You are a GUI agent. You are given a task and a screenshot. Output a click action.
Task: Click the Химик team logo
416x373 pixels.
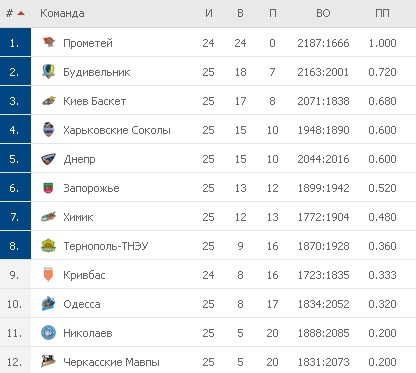pyautogui.click(x=49, y=217)
